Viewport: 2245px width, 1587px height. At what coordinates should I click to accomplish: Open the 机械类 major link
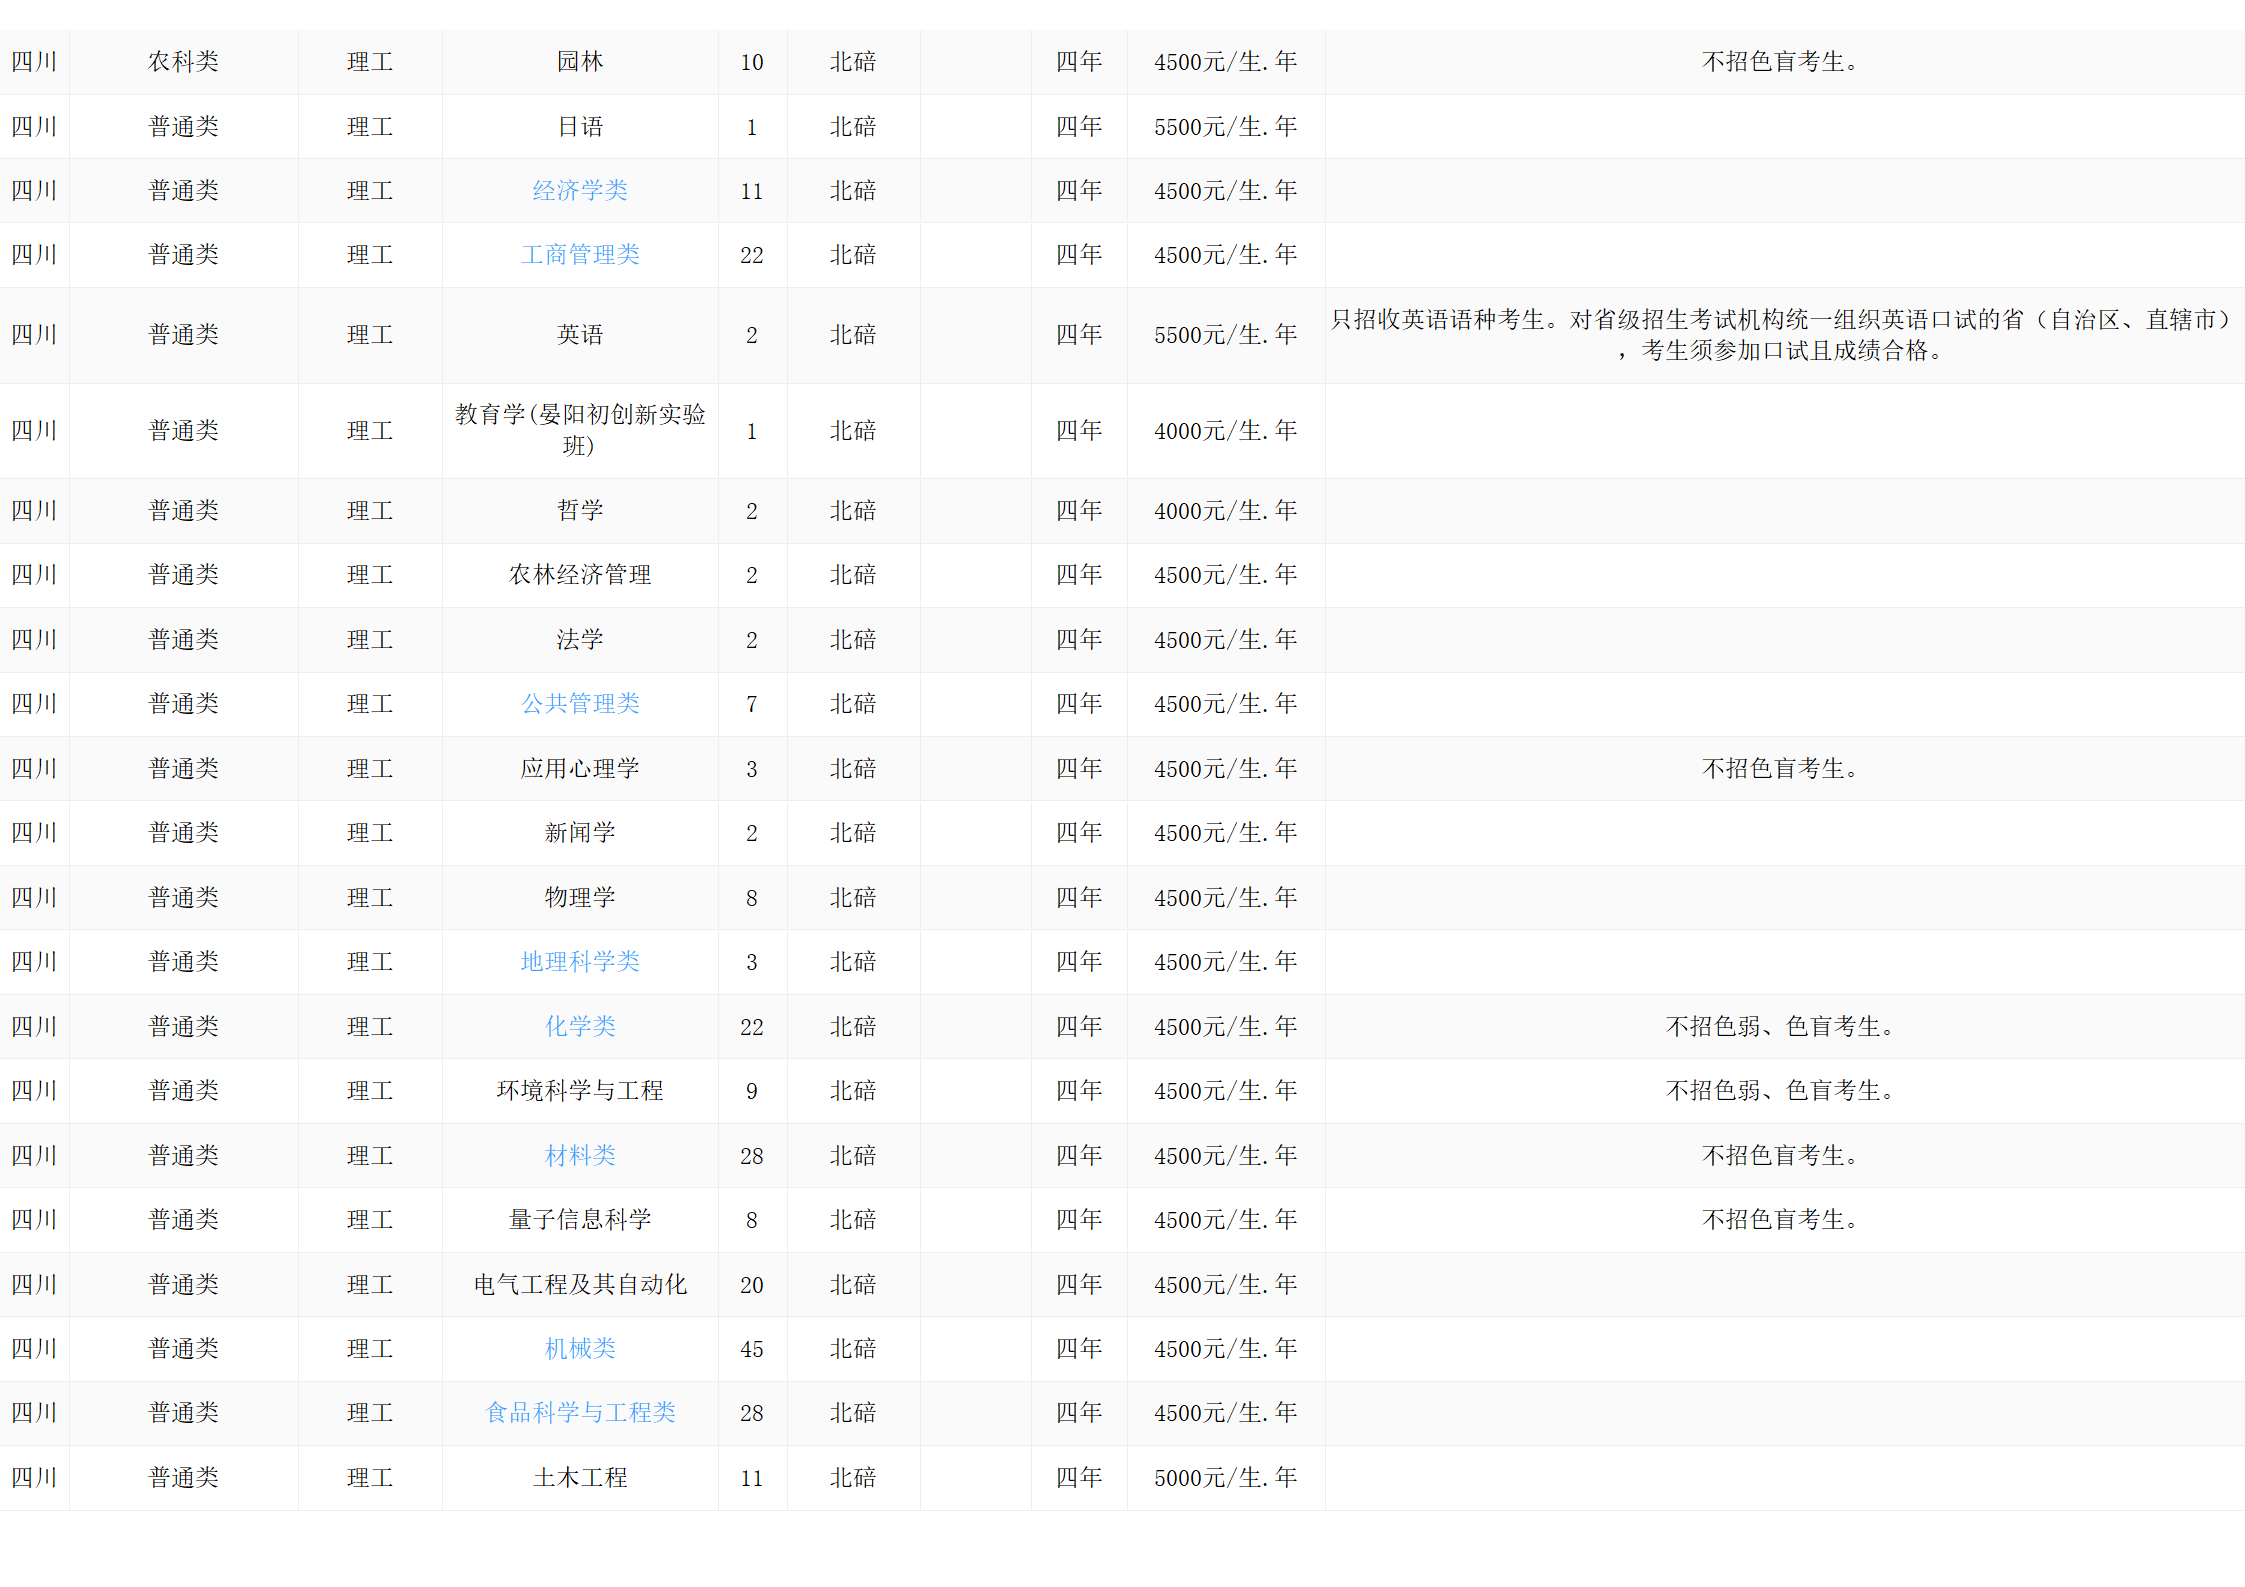click(x=580, y=1349)
